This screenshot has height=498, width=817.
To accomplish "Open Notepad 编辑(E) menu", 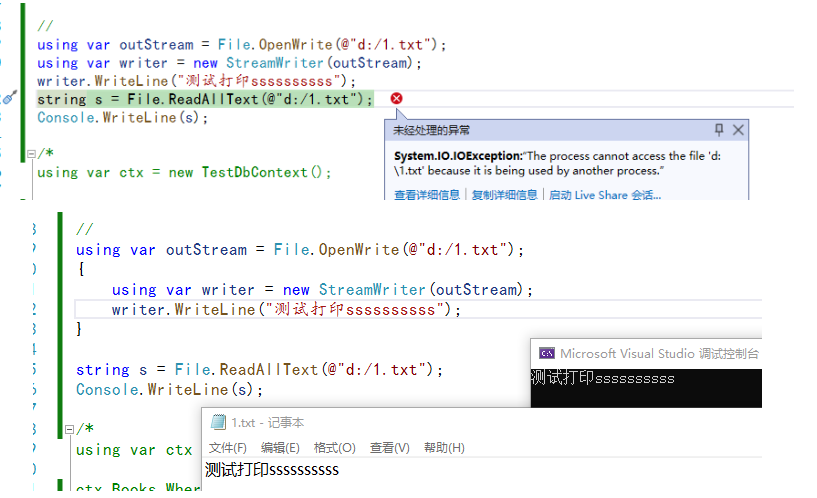I will pyautogui.click(x=280, y=447).
